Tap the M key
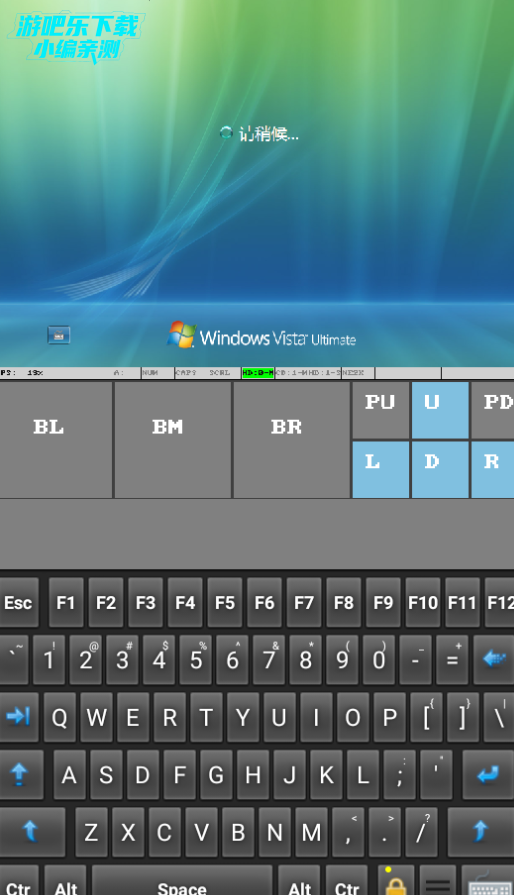This screenshot has width=514, height=895. click(x=311, y=832)
